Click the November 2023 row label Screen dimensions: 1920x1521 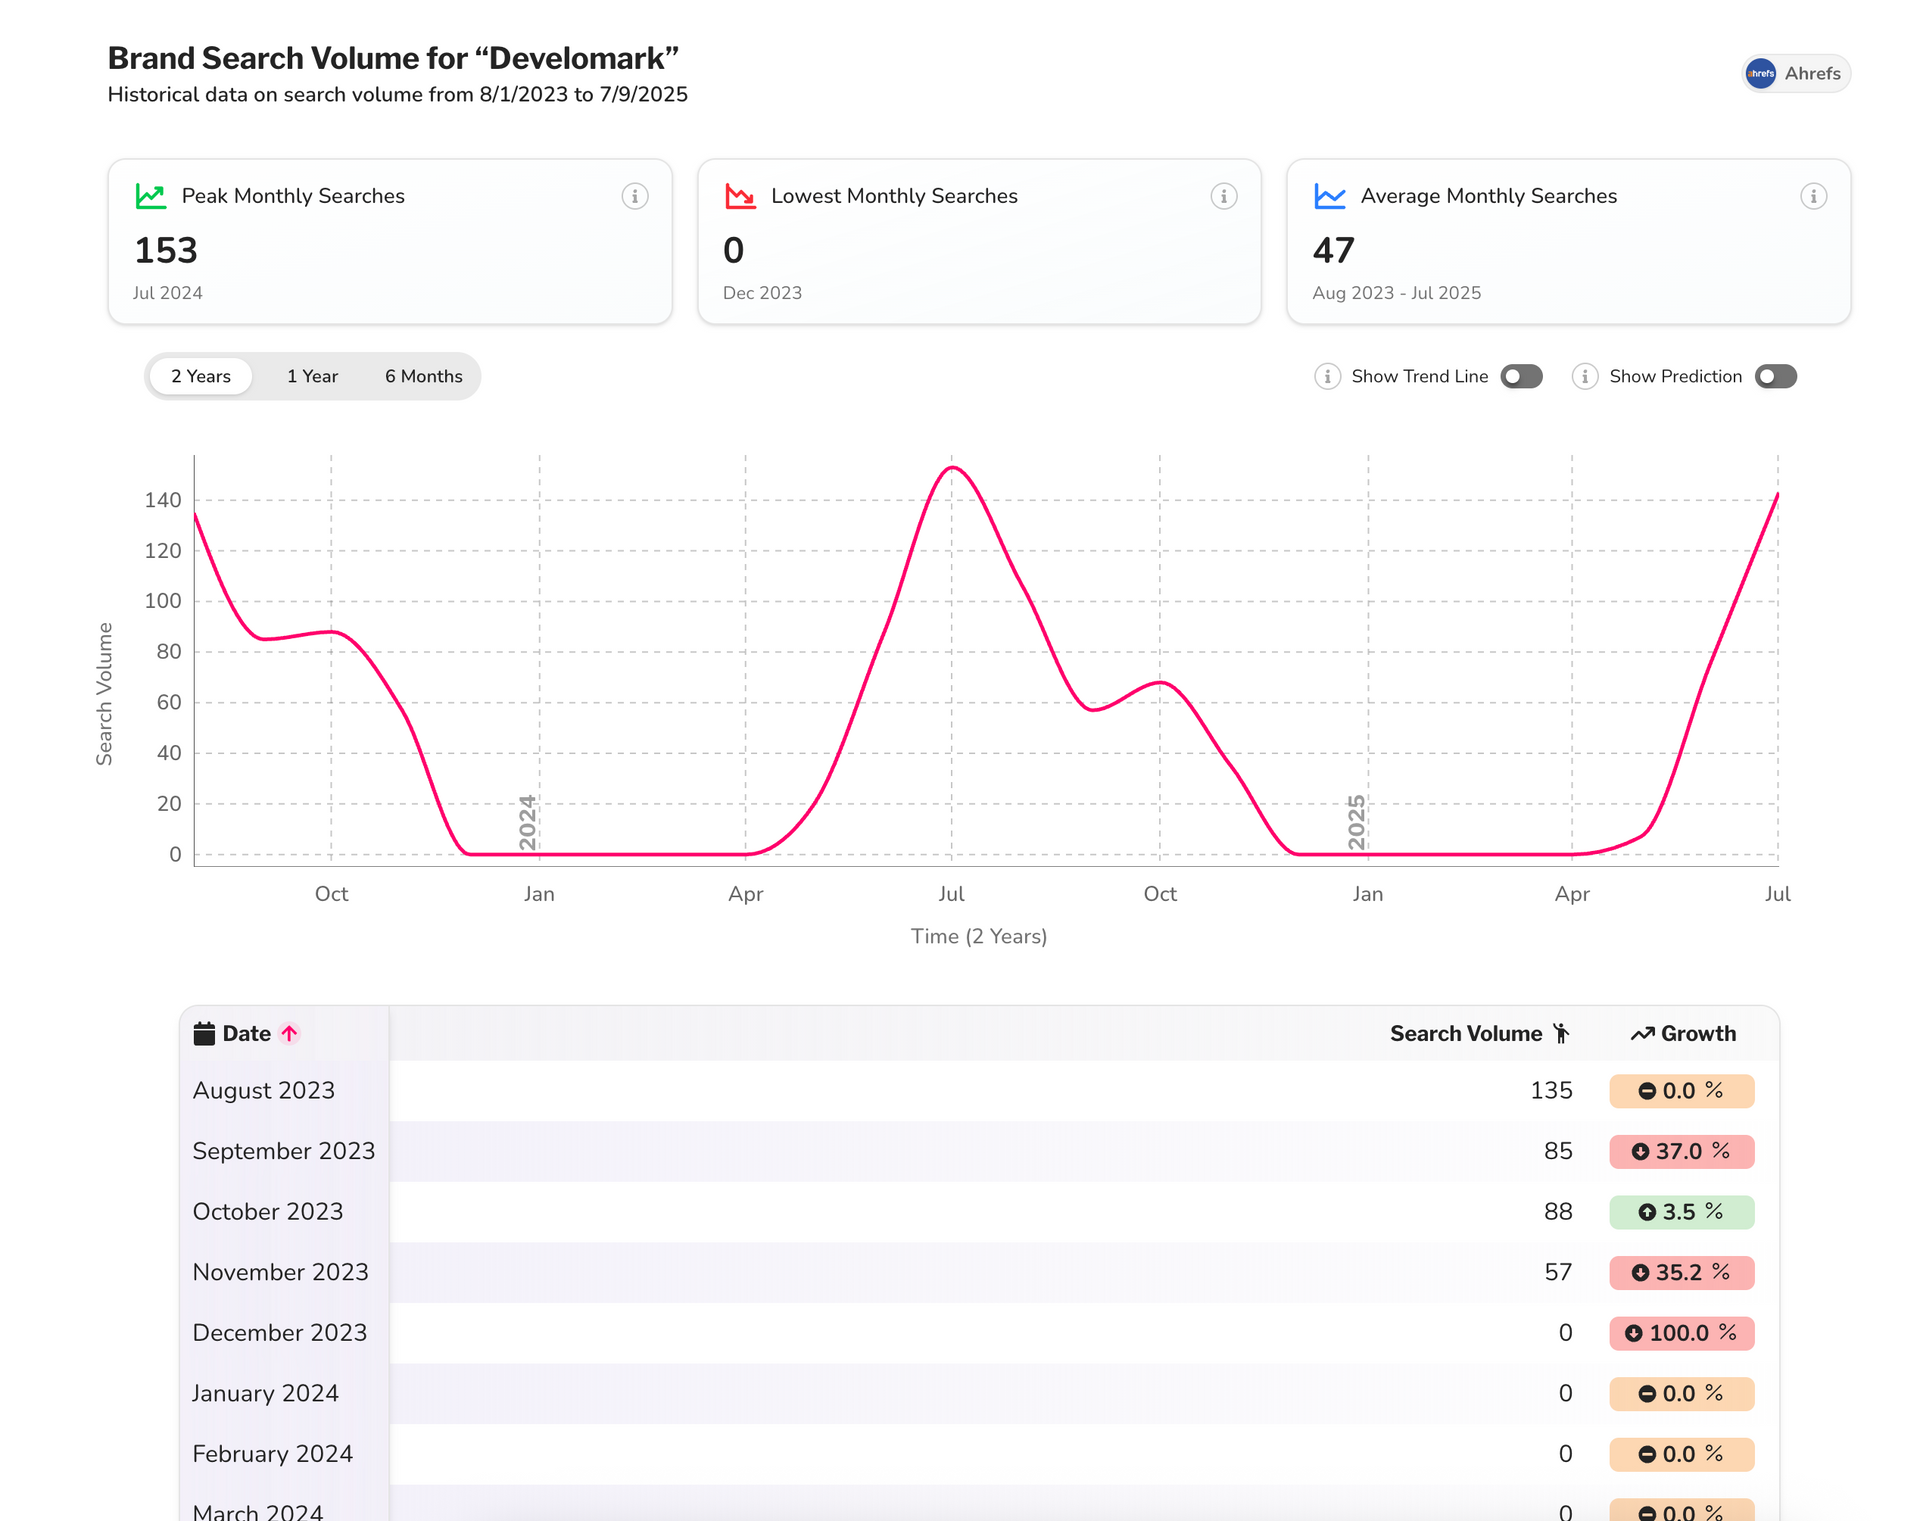coord(281,1272)
